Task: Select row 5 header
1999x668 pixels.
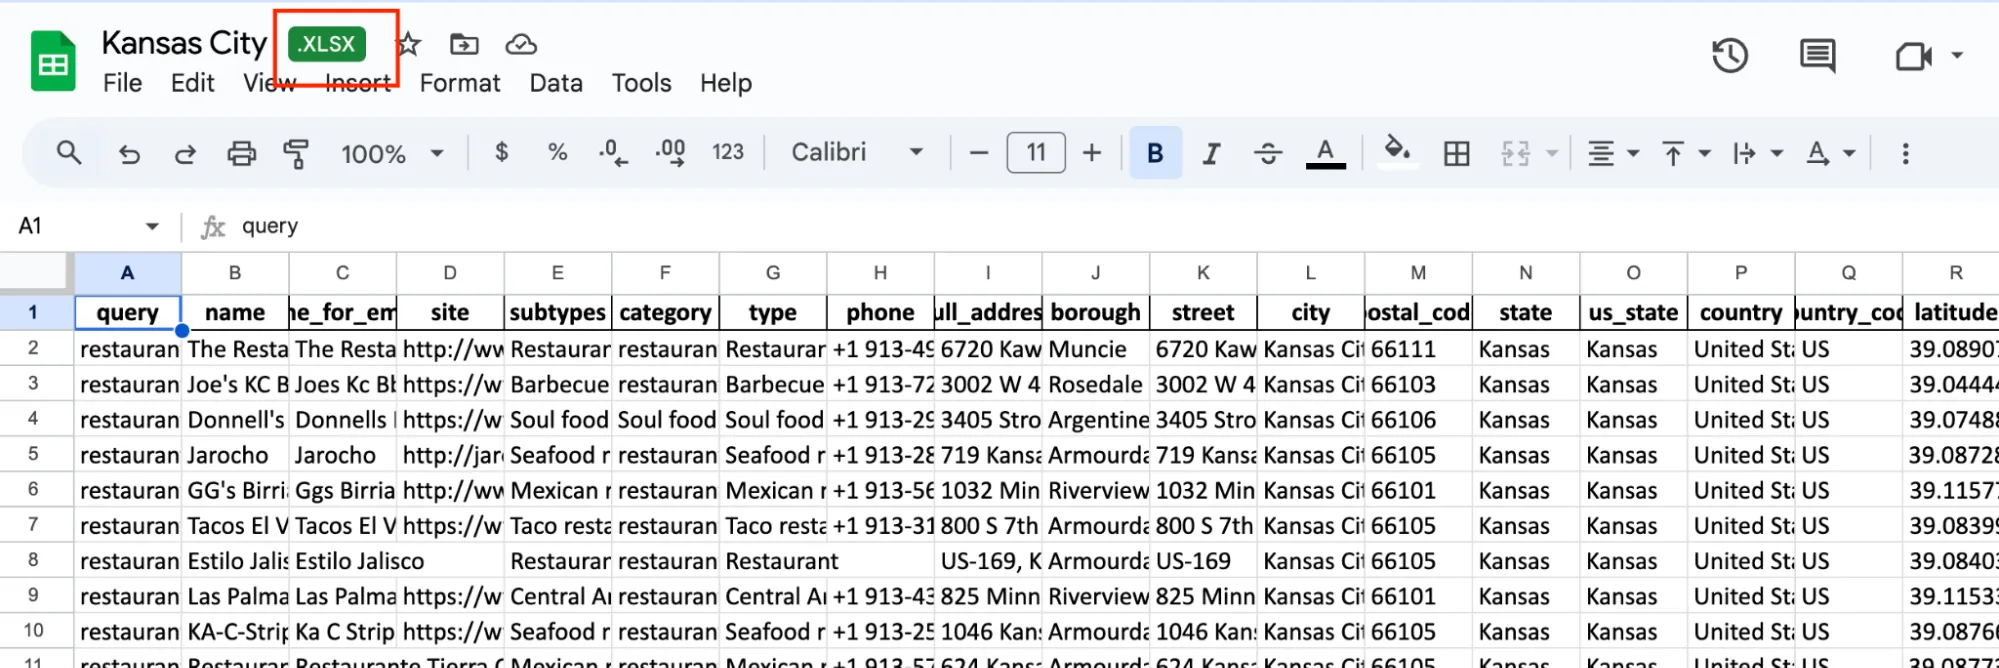Action: coord(33,455)
